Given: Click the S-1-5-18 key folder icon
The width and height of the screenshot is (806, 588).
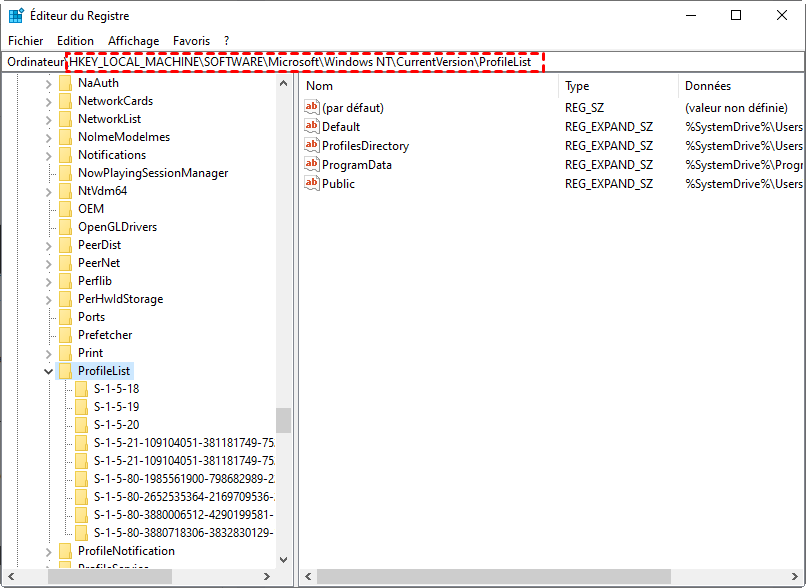Looking at the screenshot, I should 82,389.
